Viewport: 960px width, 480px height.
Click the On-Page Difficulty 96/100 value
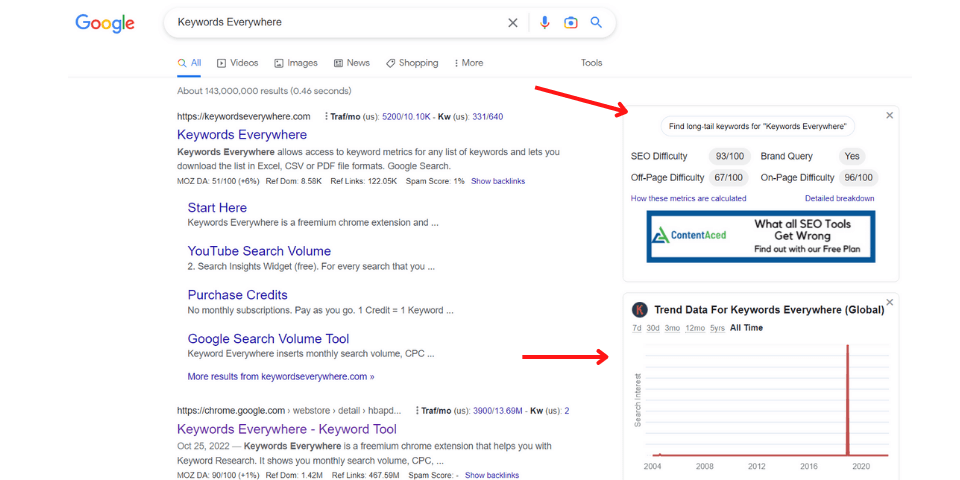pos(858,178)
